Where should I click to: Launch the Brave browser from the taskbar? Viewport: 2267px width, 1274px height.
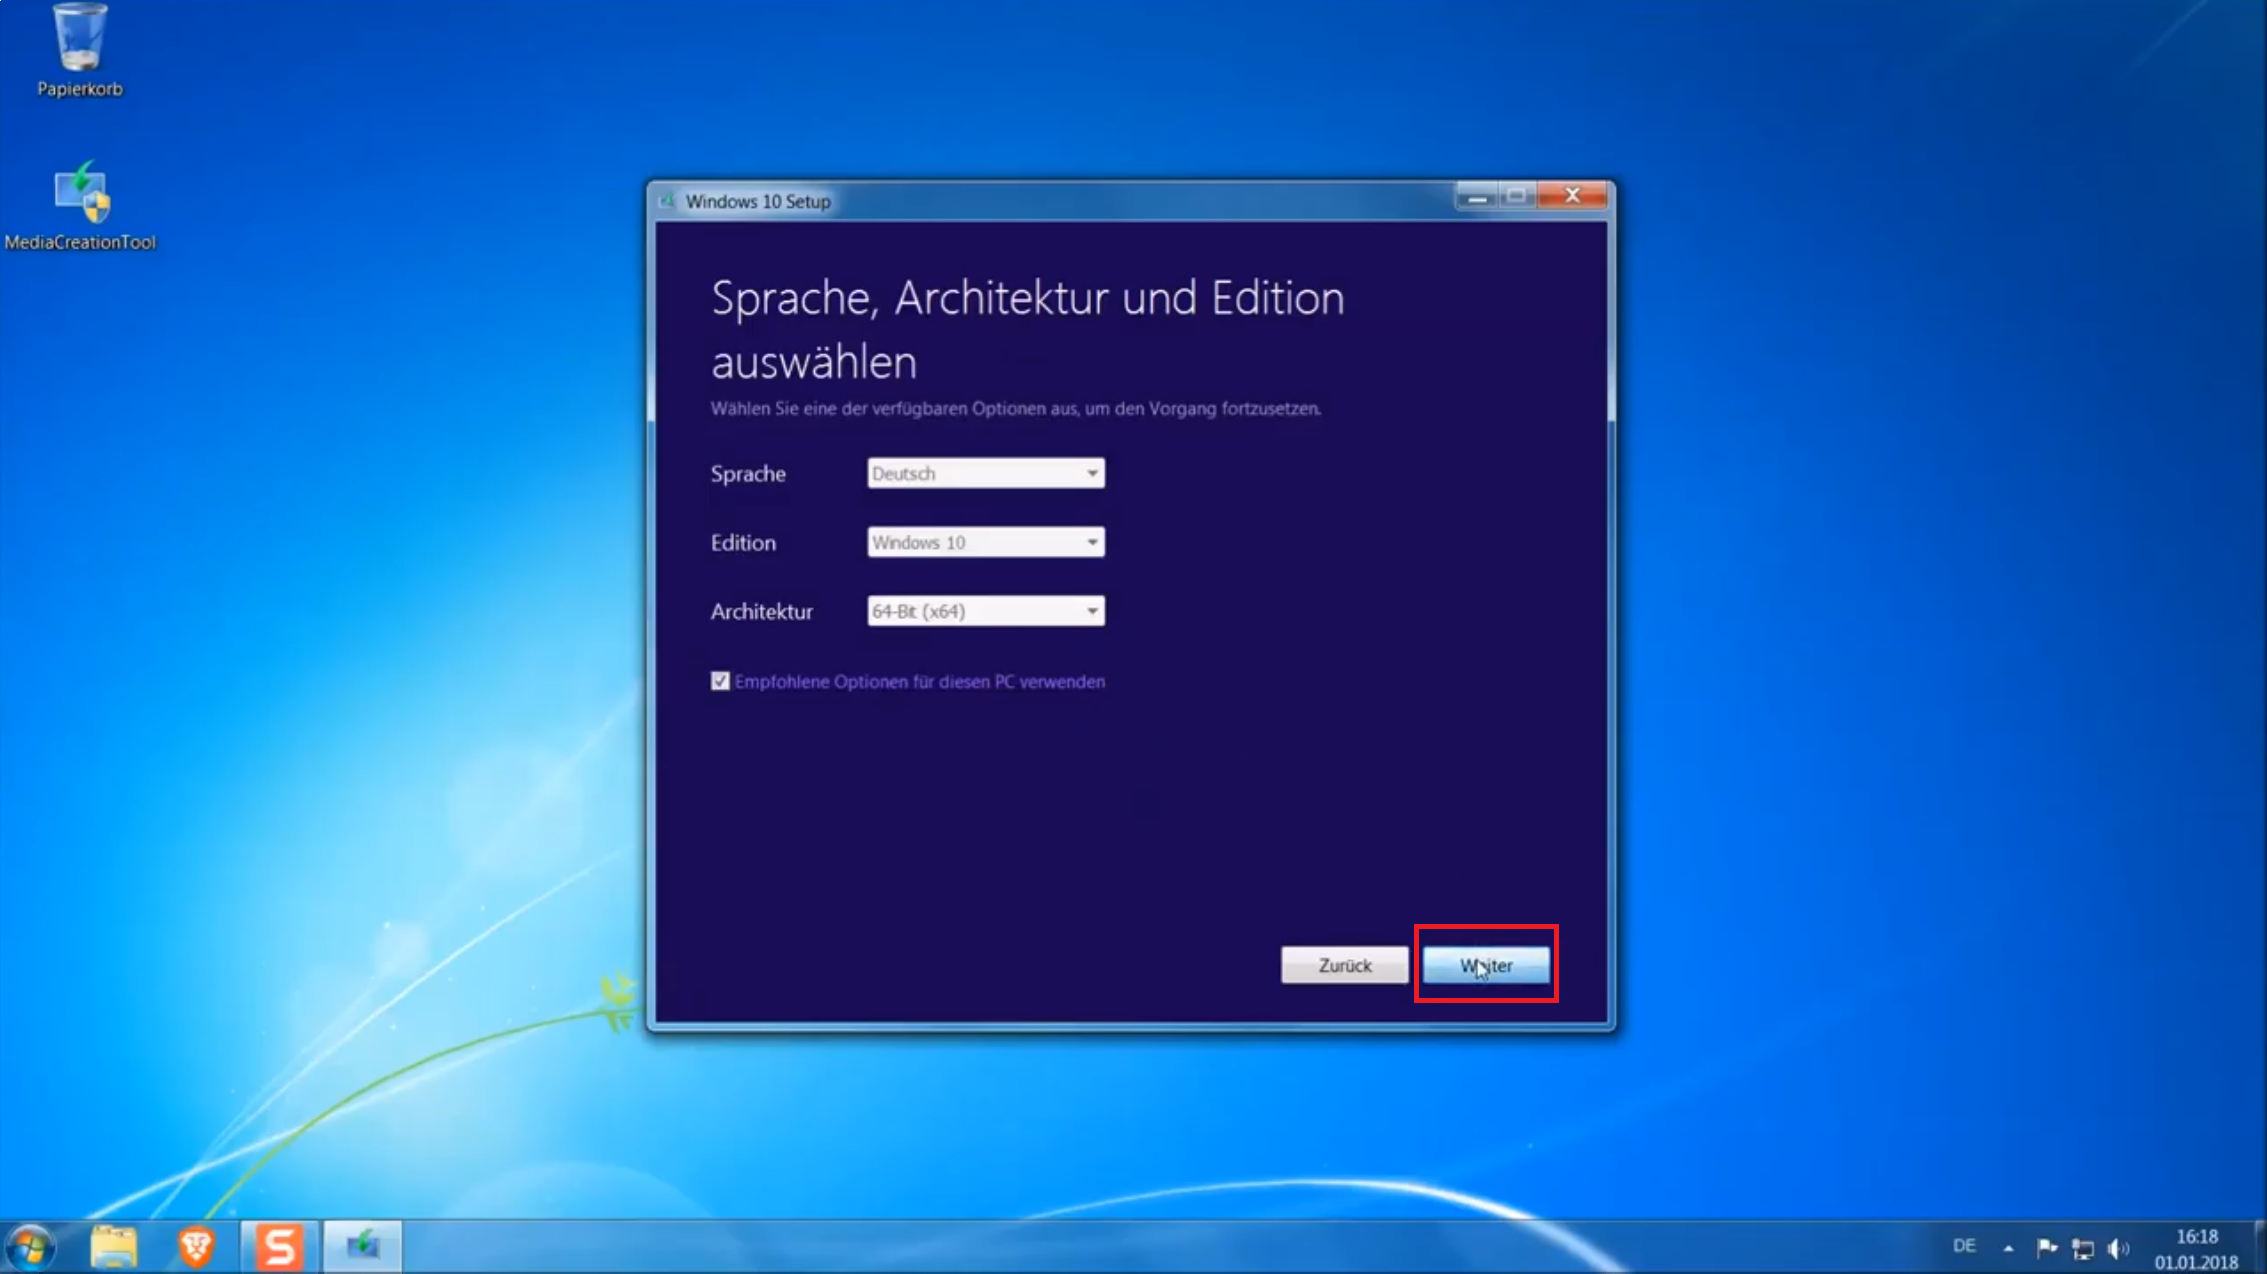tap(196, 1247)
